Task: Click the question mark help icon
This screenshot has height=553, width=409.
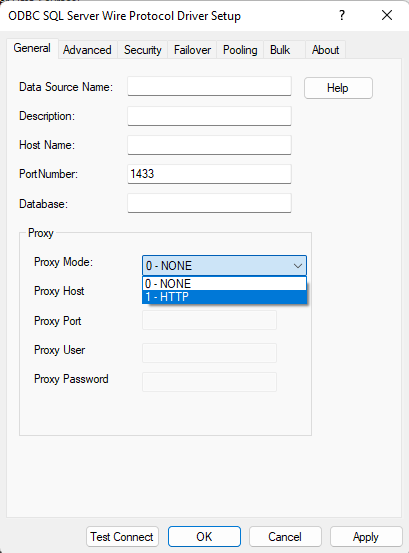Action: (342, 15)
